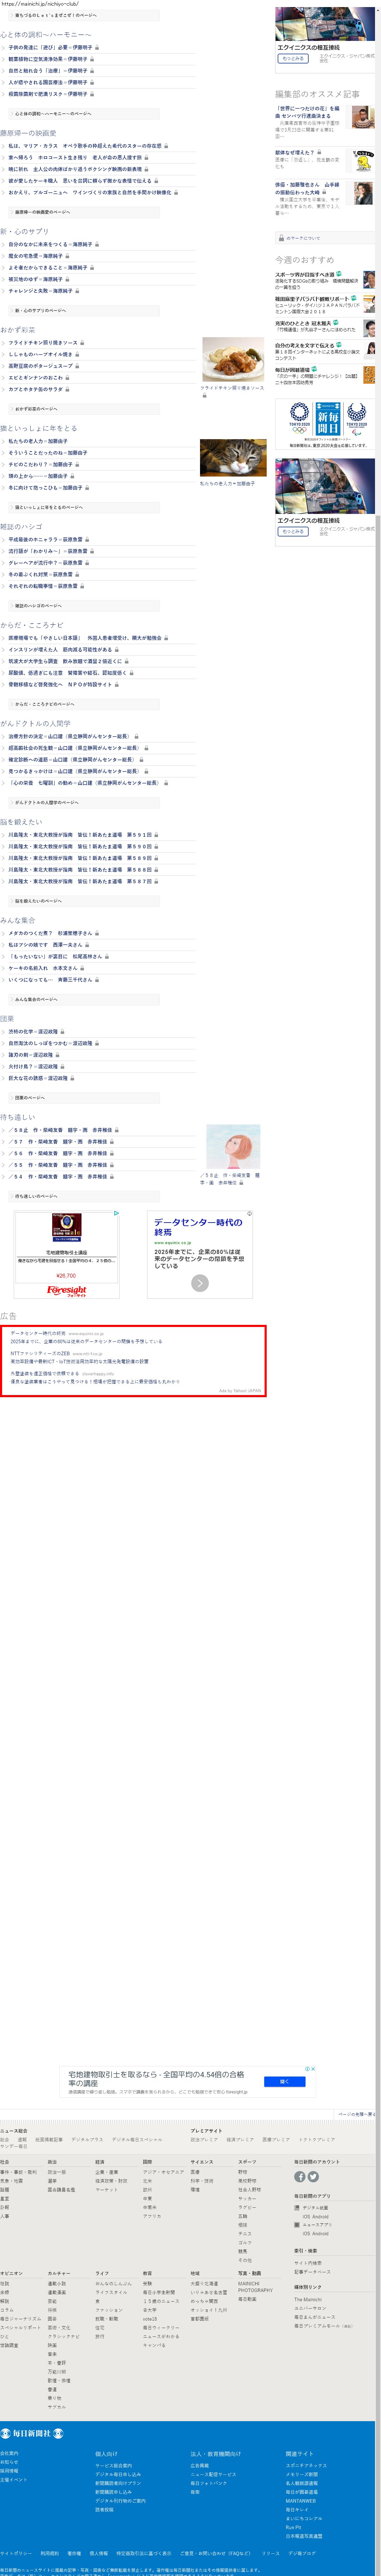Open the cat photo thumbnail

(233, 458)
